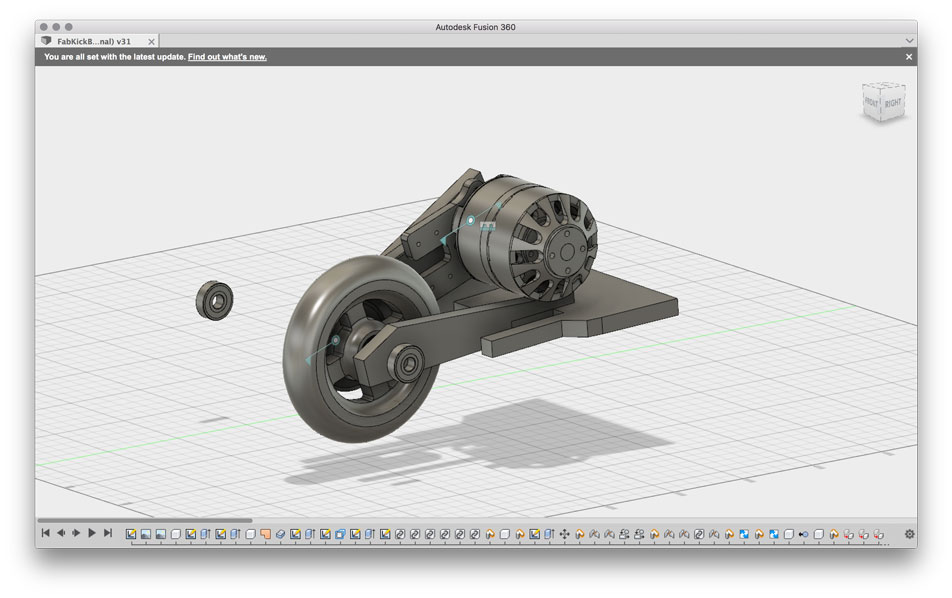Click the joint marker on the motor mount
952x598 pixels.
(471, 220)
